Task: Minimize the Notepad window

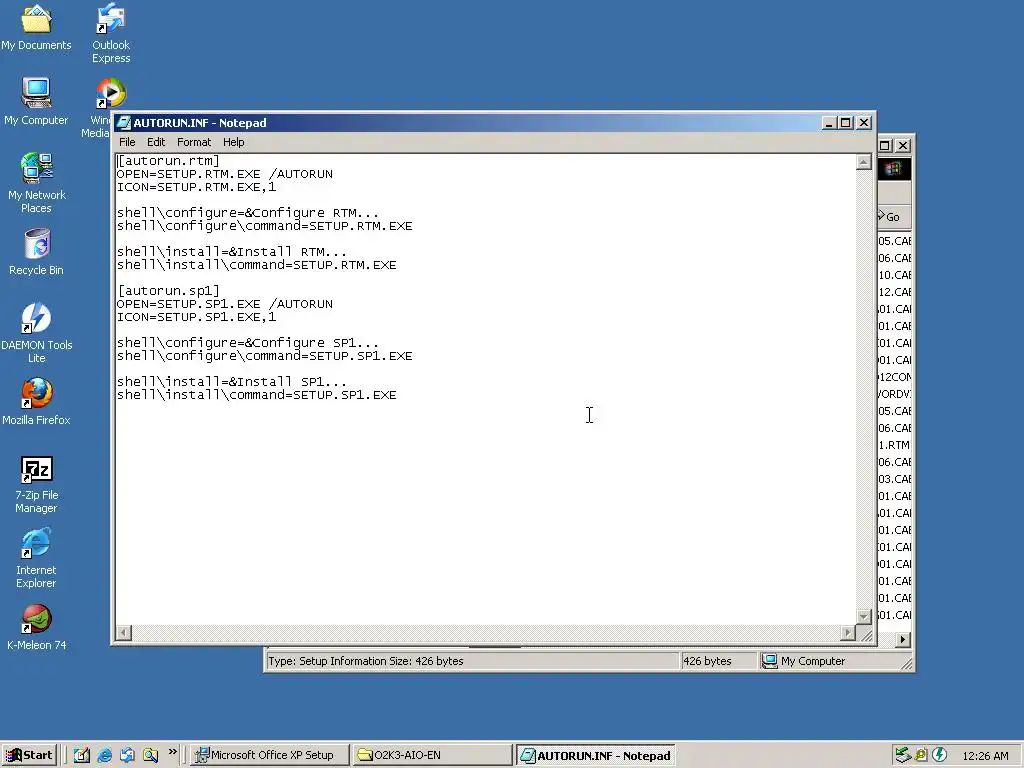Action: pos(829,123)
